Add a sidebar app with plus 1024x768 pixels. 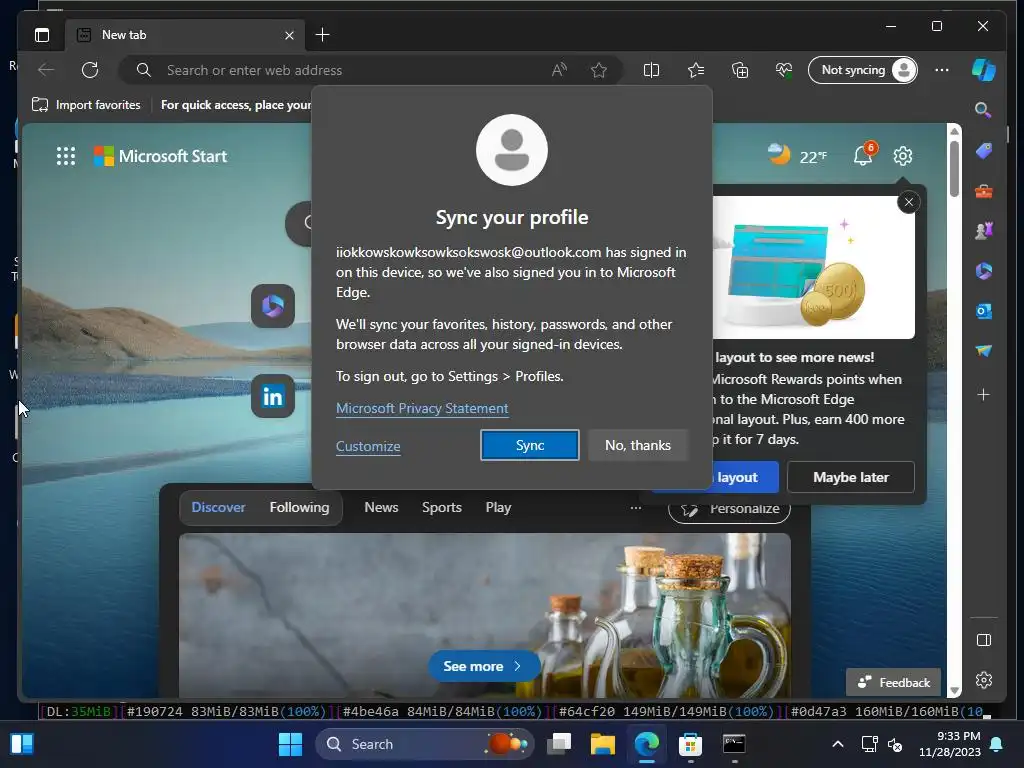pyautogui.click(x=984, y=394)
